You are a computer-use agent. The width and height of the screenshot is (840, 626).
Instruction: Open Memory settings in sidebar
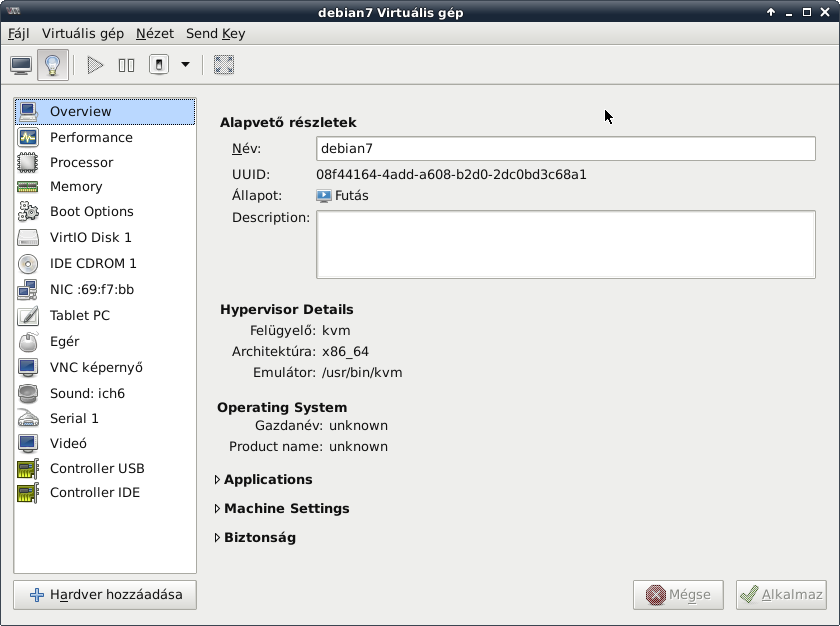pos(76,186)
